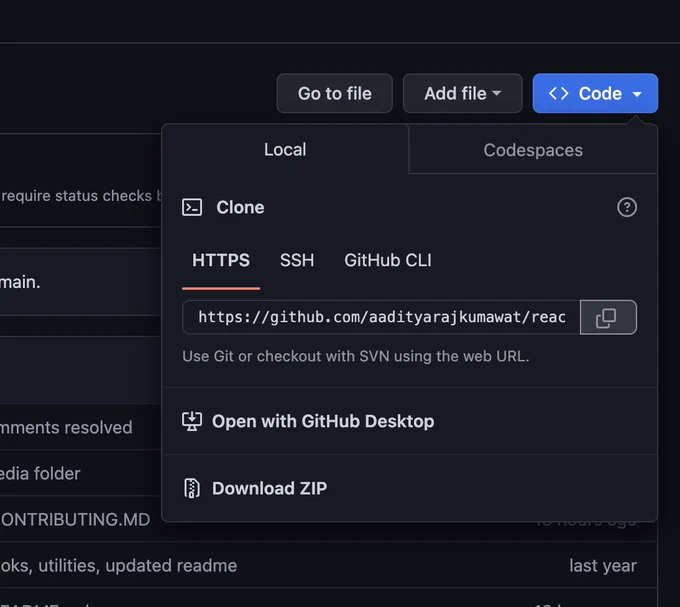680x607 pixels.
Task: Select the SSH clone method tab
Action: click(x=297, y=261)
